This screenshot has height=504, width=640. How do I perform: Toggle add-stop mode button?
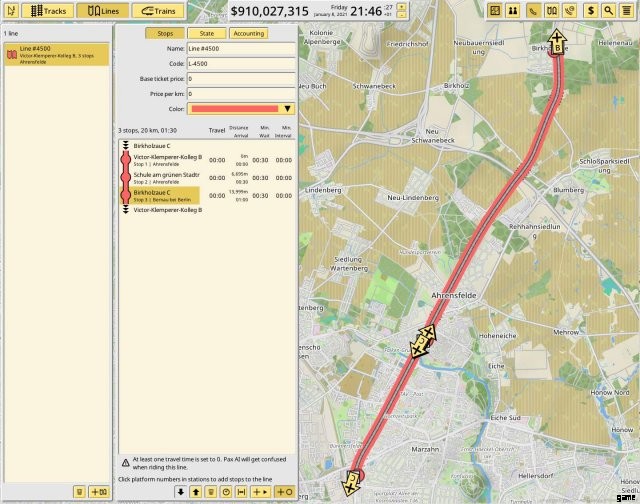(x=283, y=491)
